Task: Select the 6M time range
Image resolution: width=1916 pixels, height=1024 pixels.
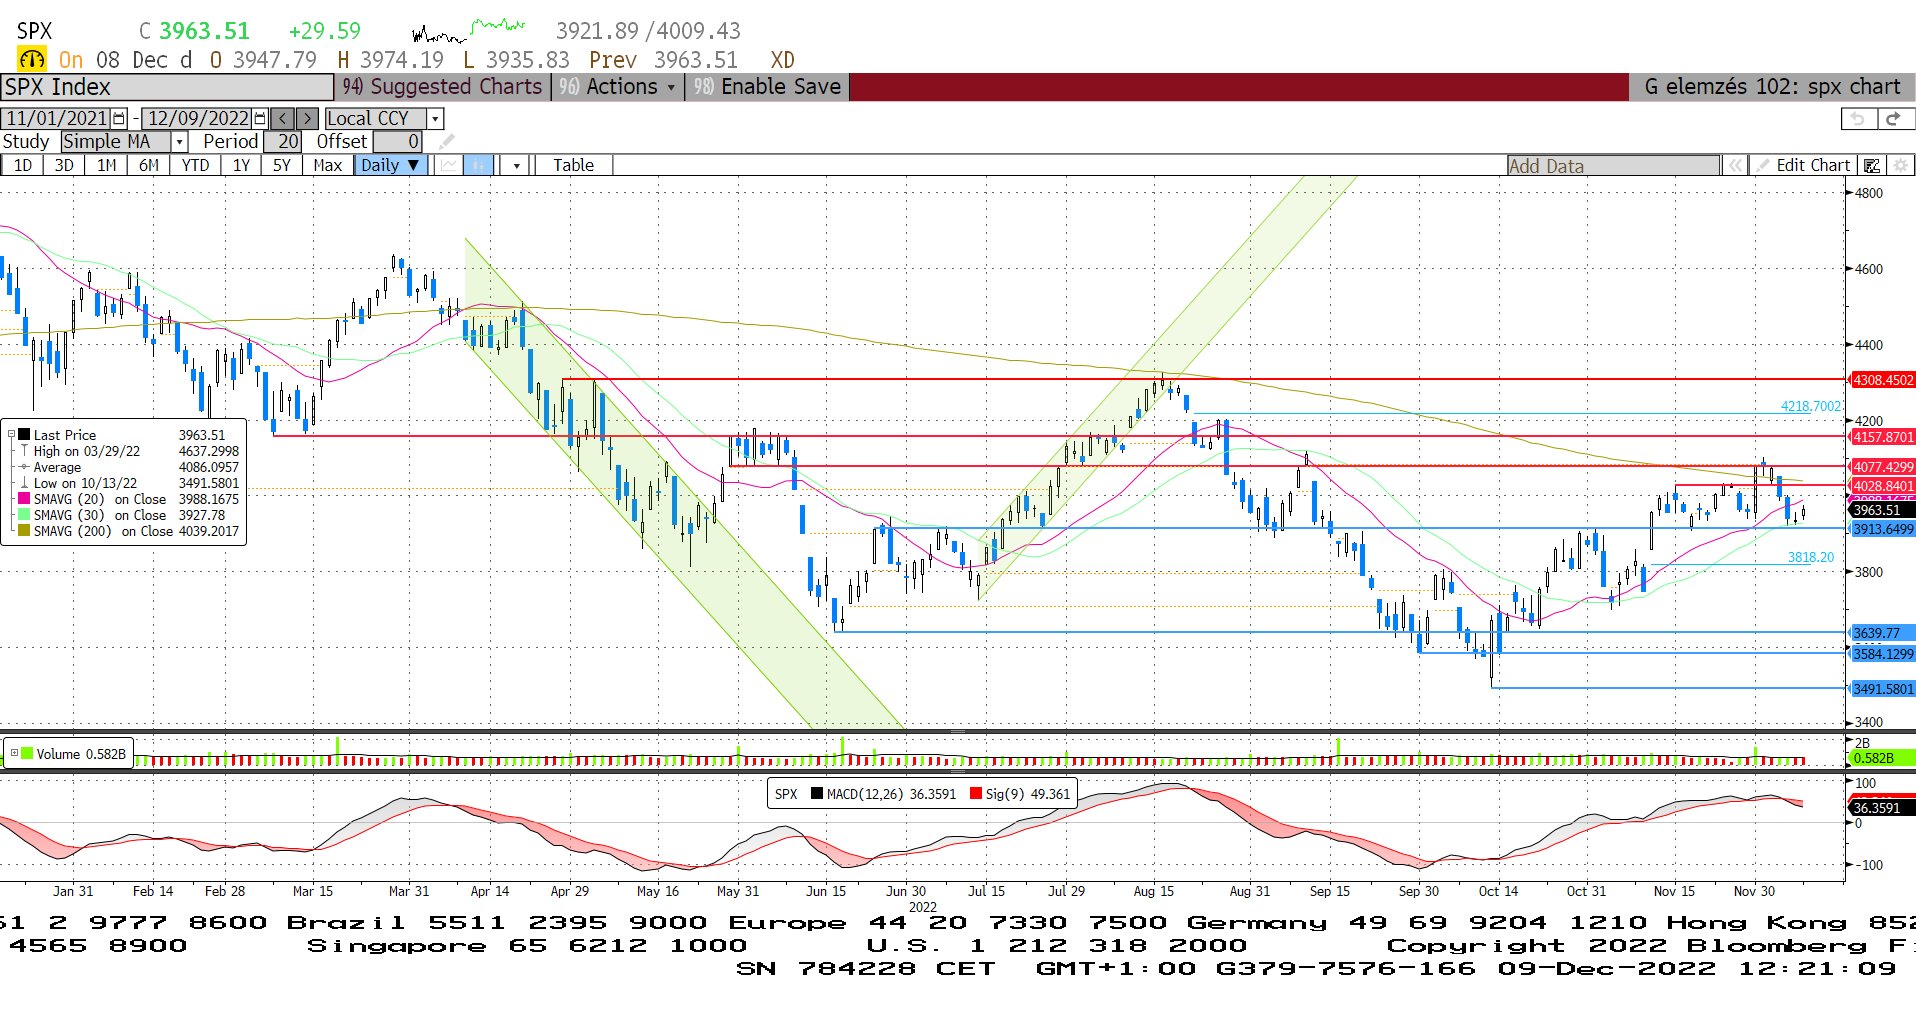Action: click(x=149, y=165)
